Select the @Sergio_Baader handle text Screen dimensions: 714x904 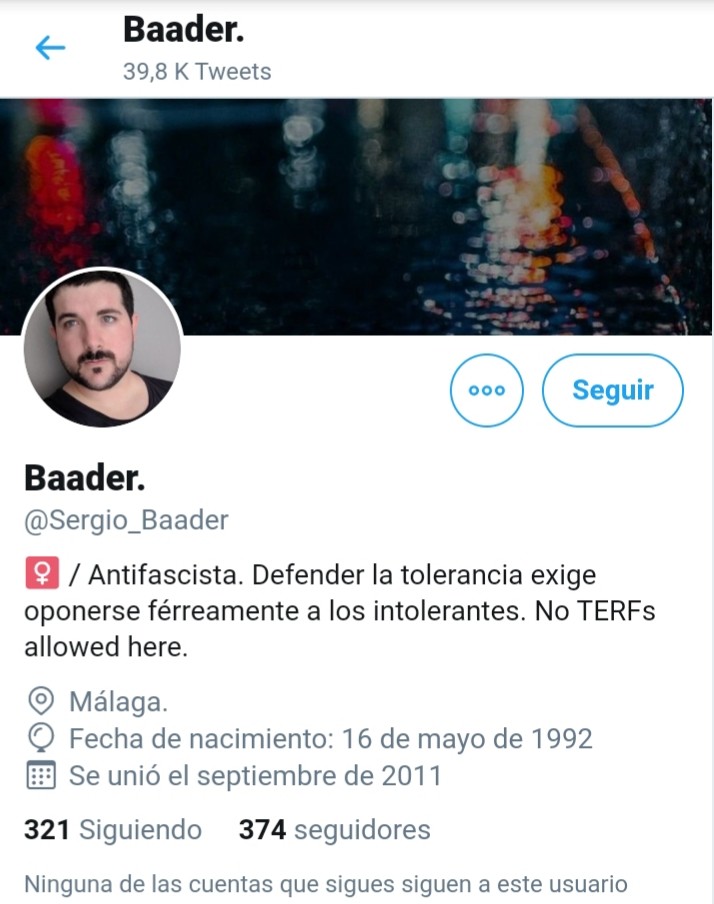coord(126,520)
